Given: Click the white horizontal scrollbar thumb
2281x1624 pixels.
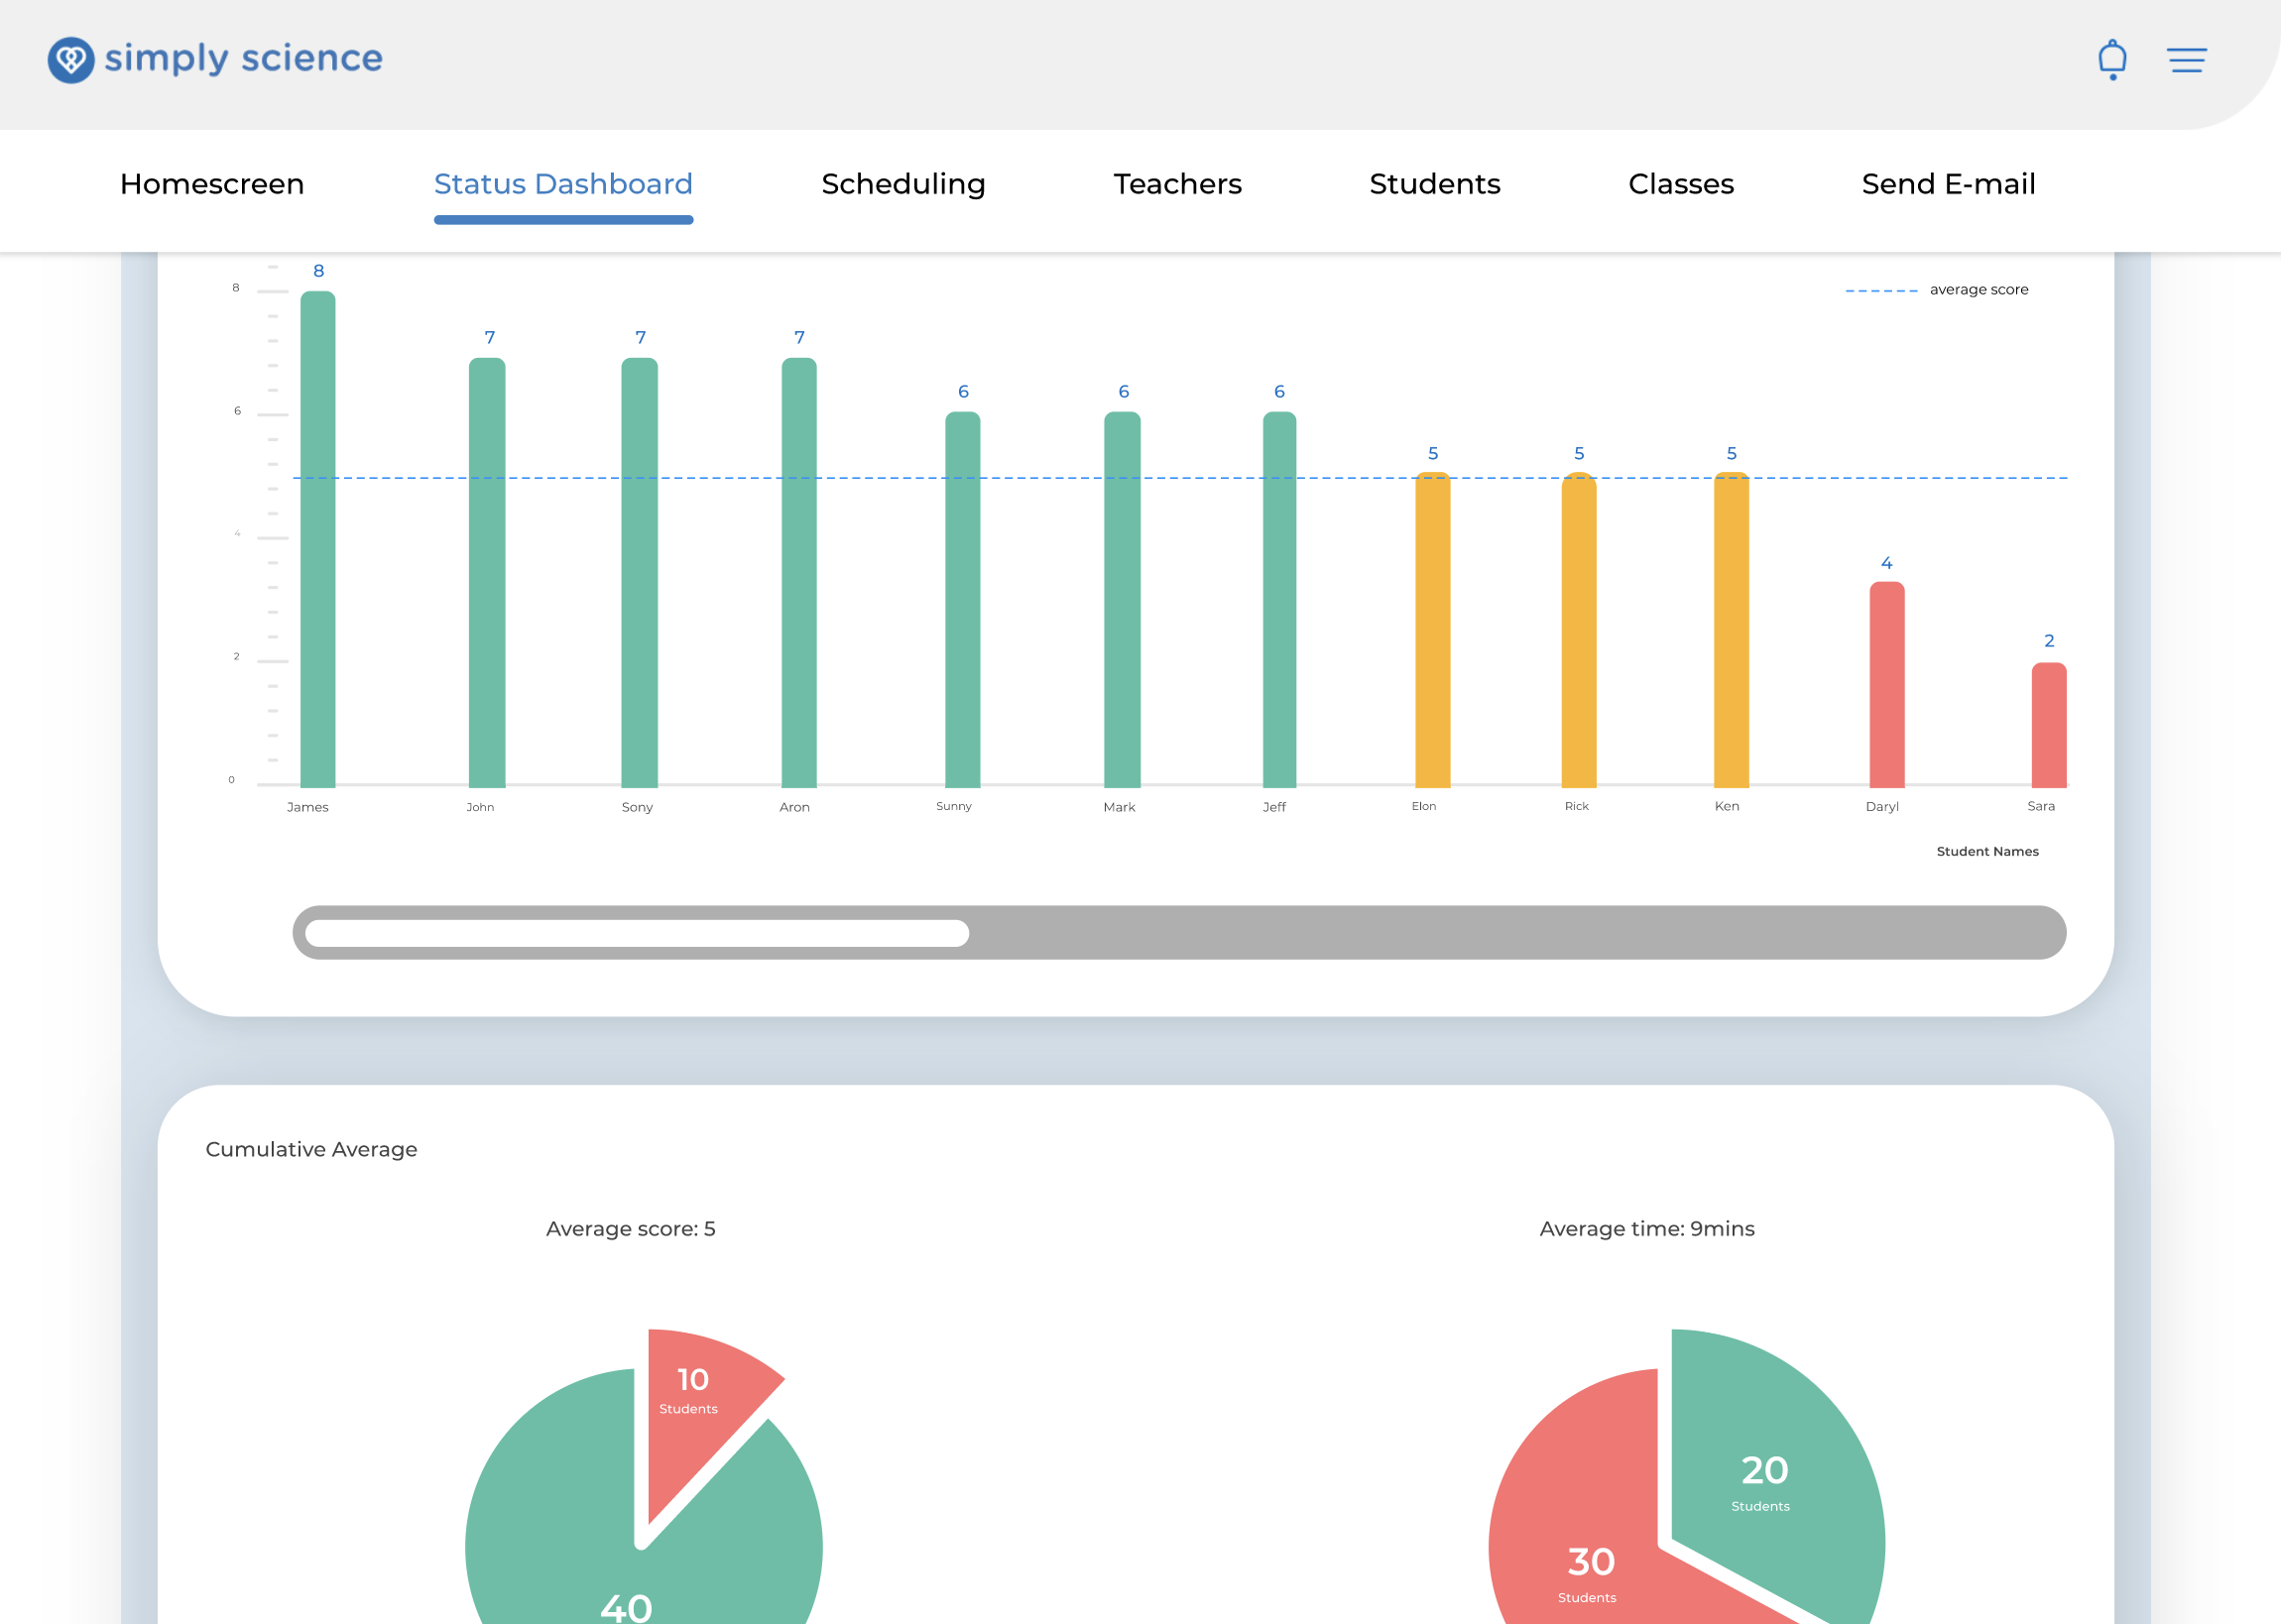Looking at the screenshot, I should [636, 933].
